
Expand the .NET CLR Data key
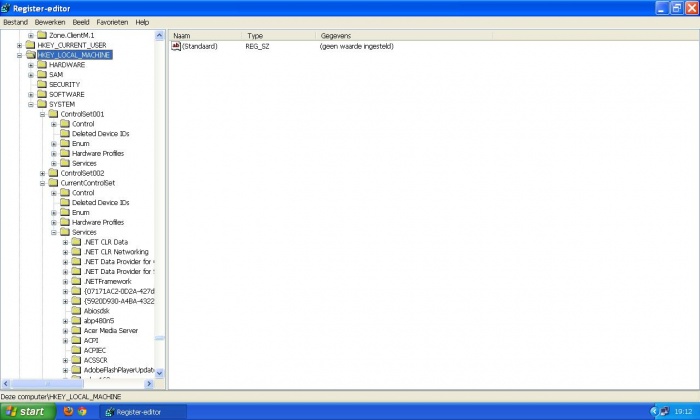click(x=66, y=242)
